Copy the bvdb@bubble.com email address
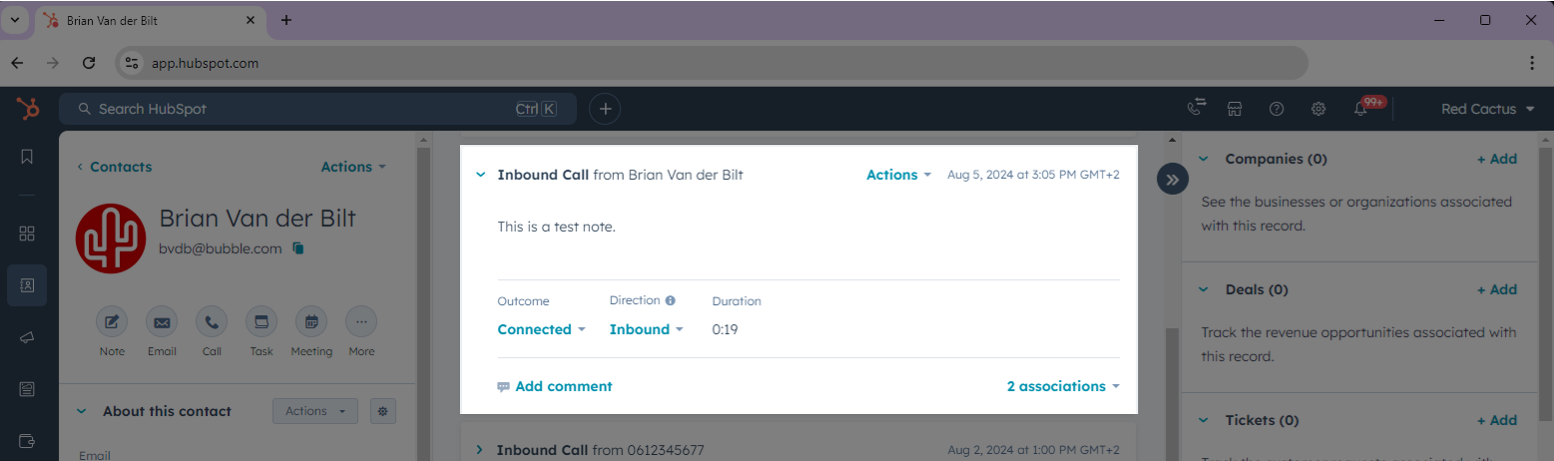Image resolution: width=1554 pixels, height=461 pixels. click(x=298, y=249)
